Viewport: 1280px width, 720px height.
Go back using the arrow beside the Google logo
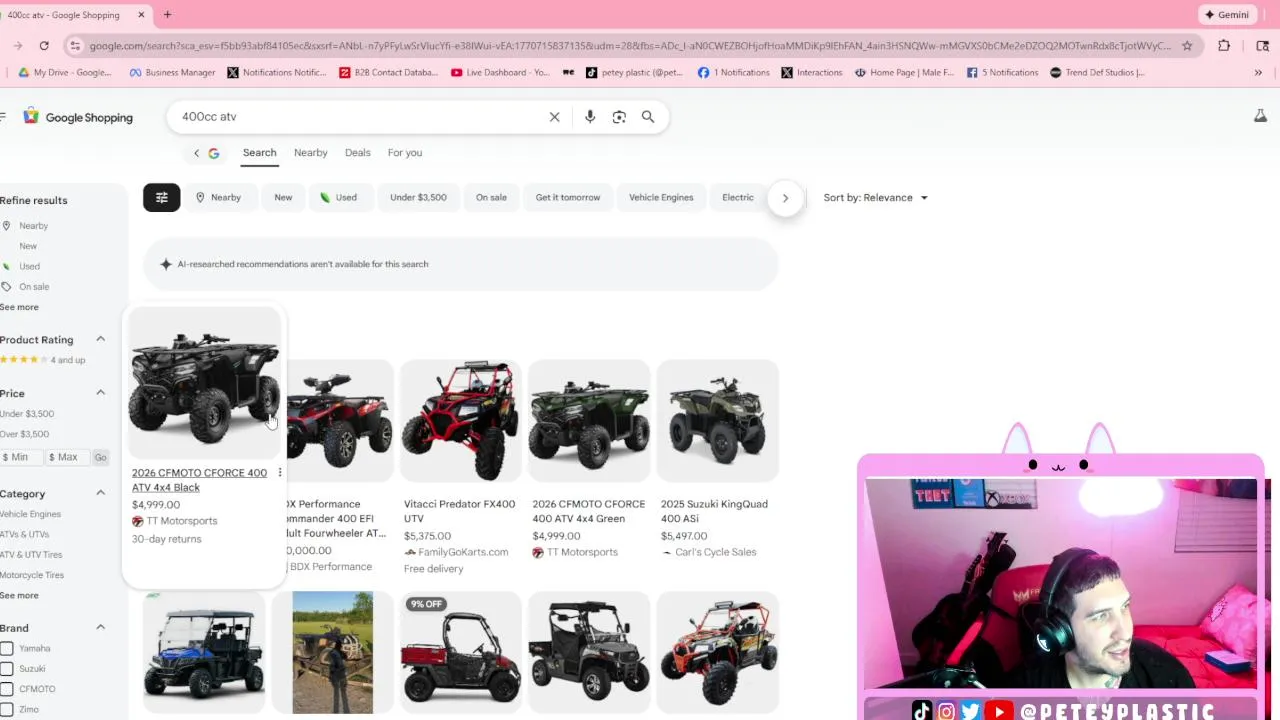(196, 153)
